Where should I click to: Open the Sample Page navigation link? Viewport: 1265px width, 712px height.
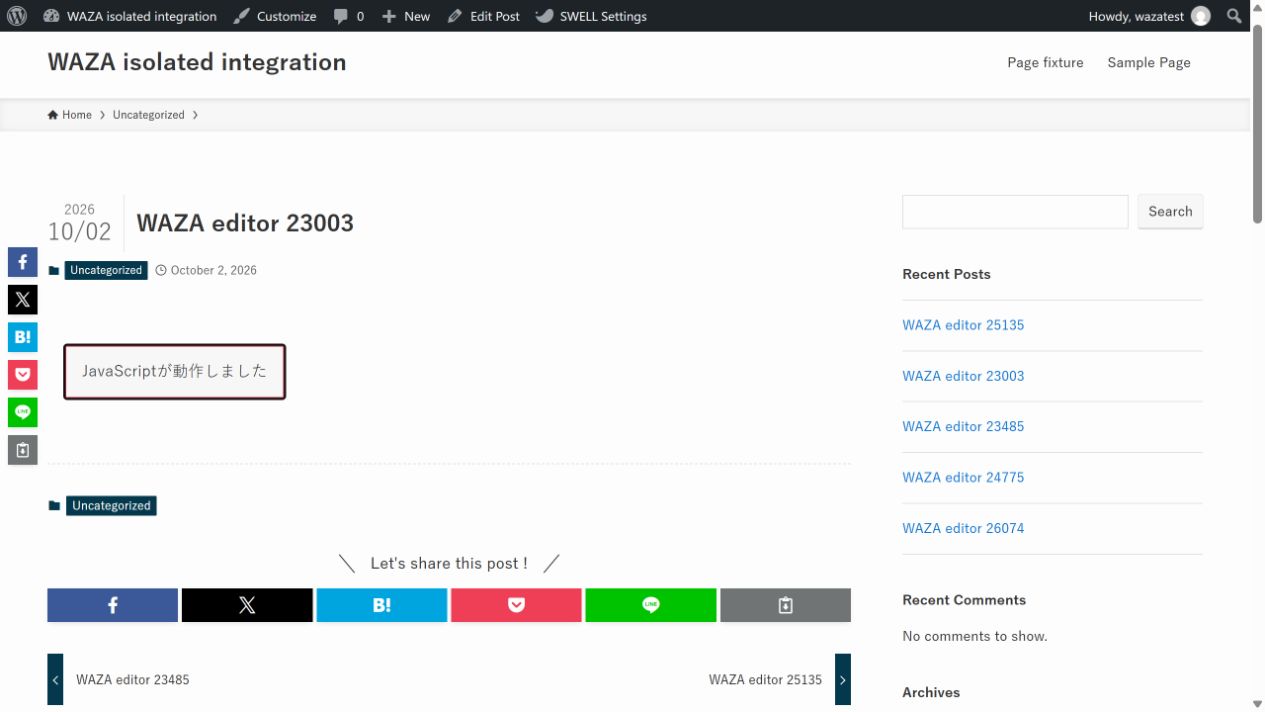point(1149,62)
